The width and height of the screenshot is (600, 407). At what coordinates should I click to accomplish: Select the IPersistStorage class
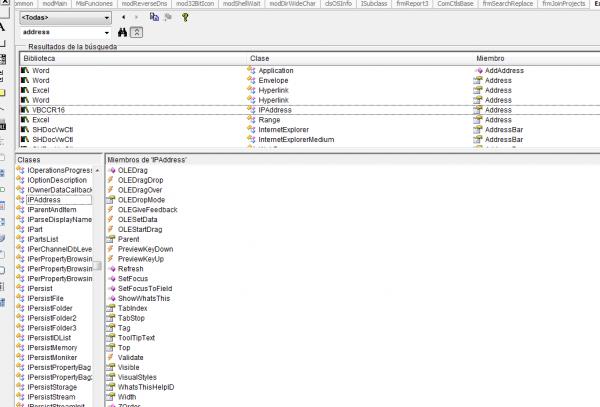52,387
